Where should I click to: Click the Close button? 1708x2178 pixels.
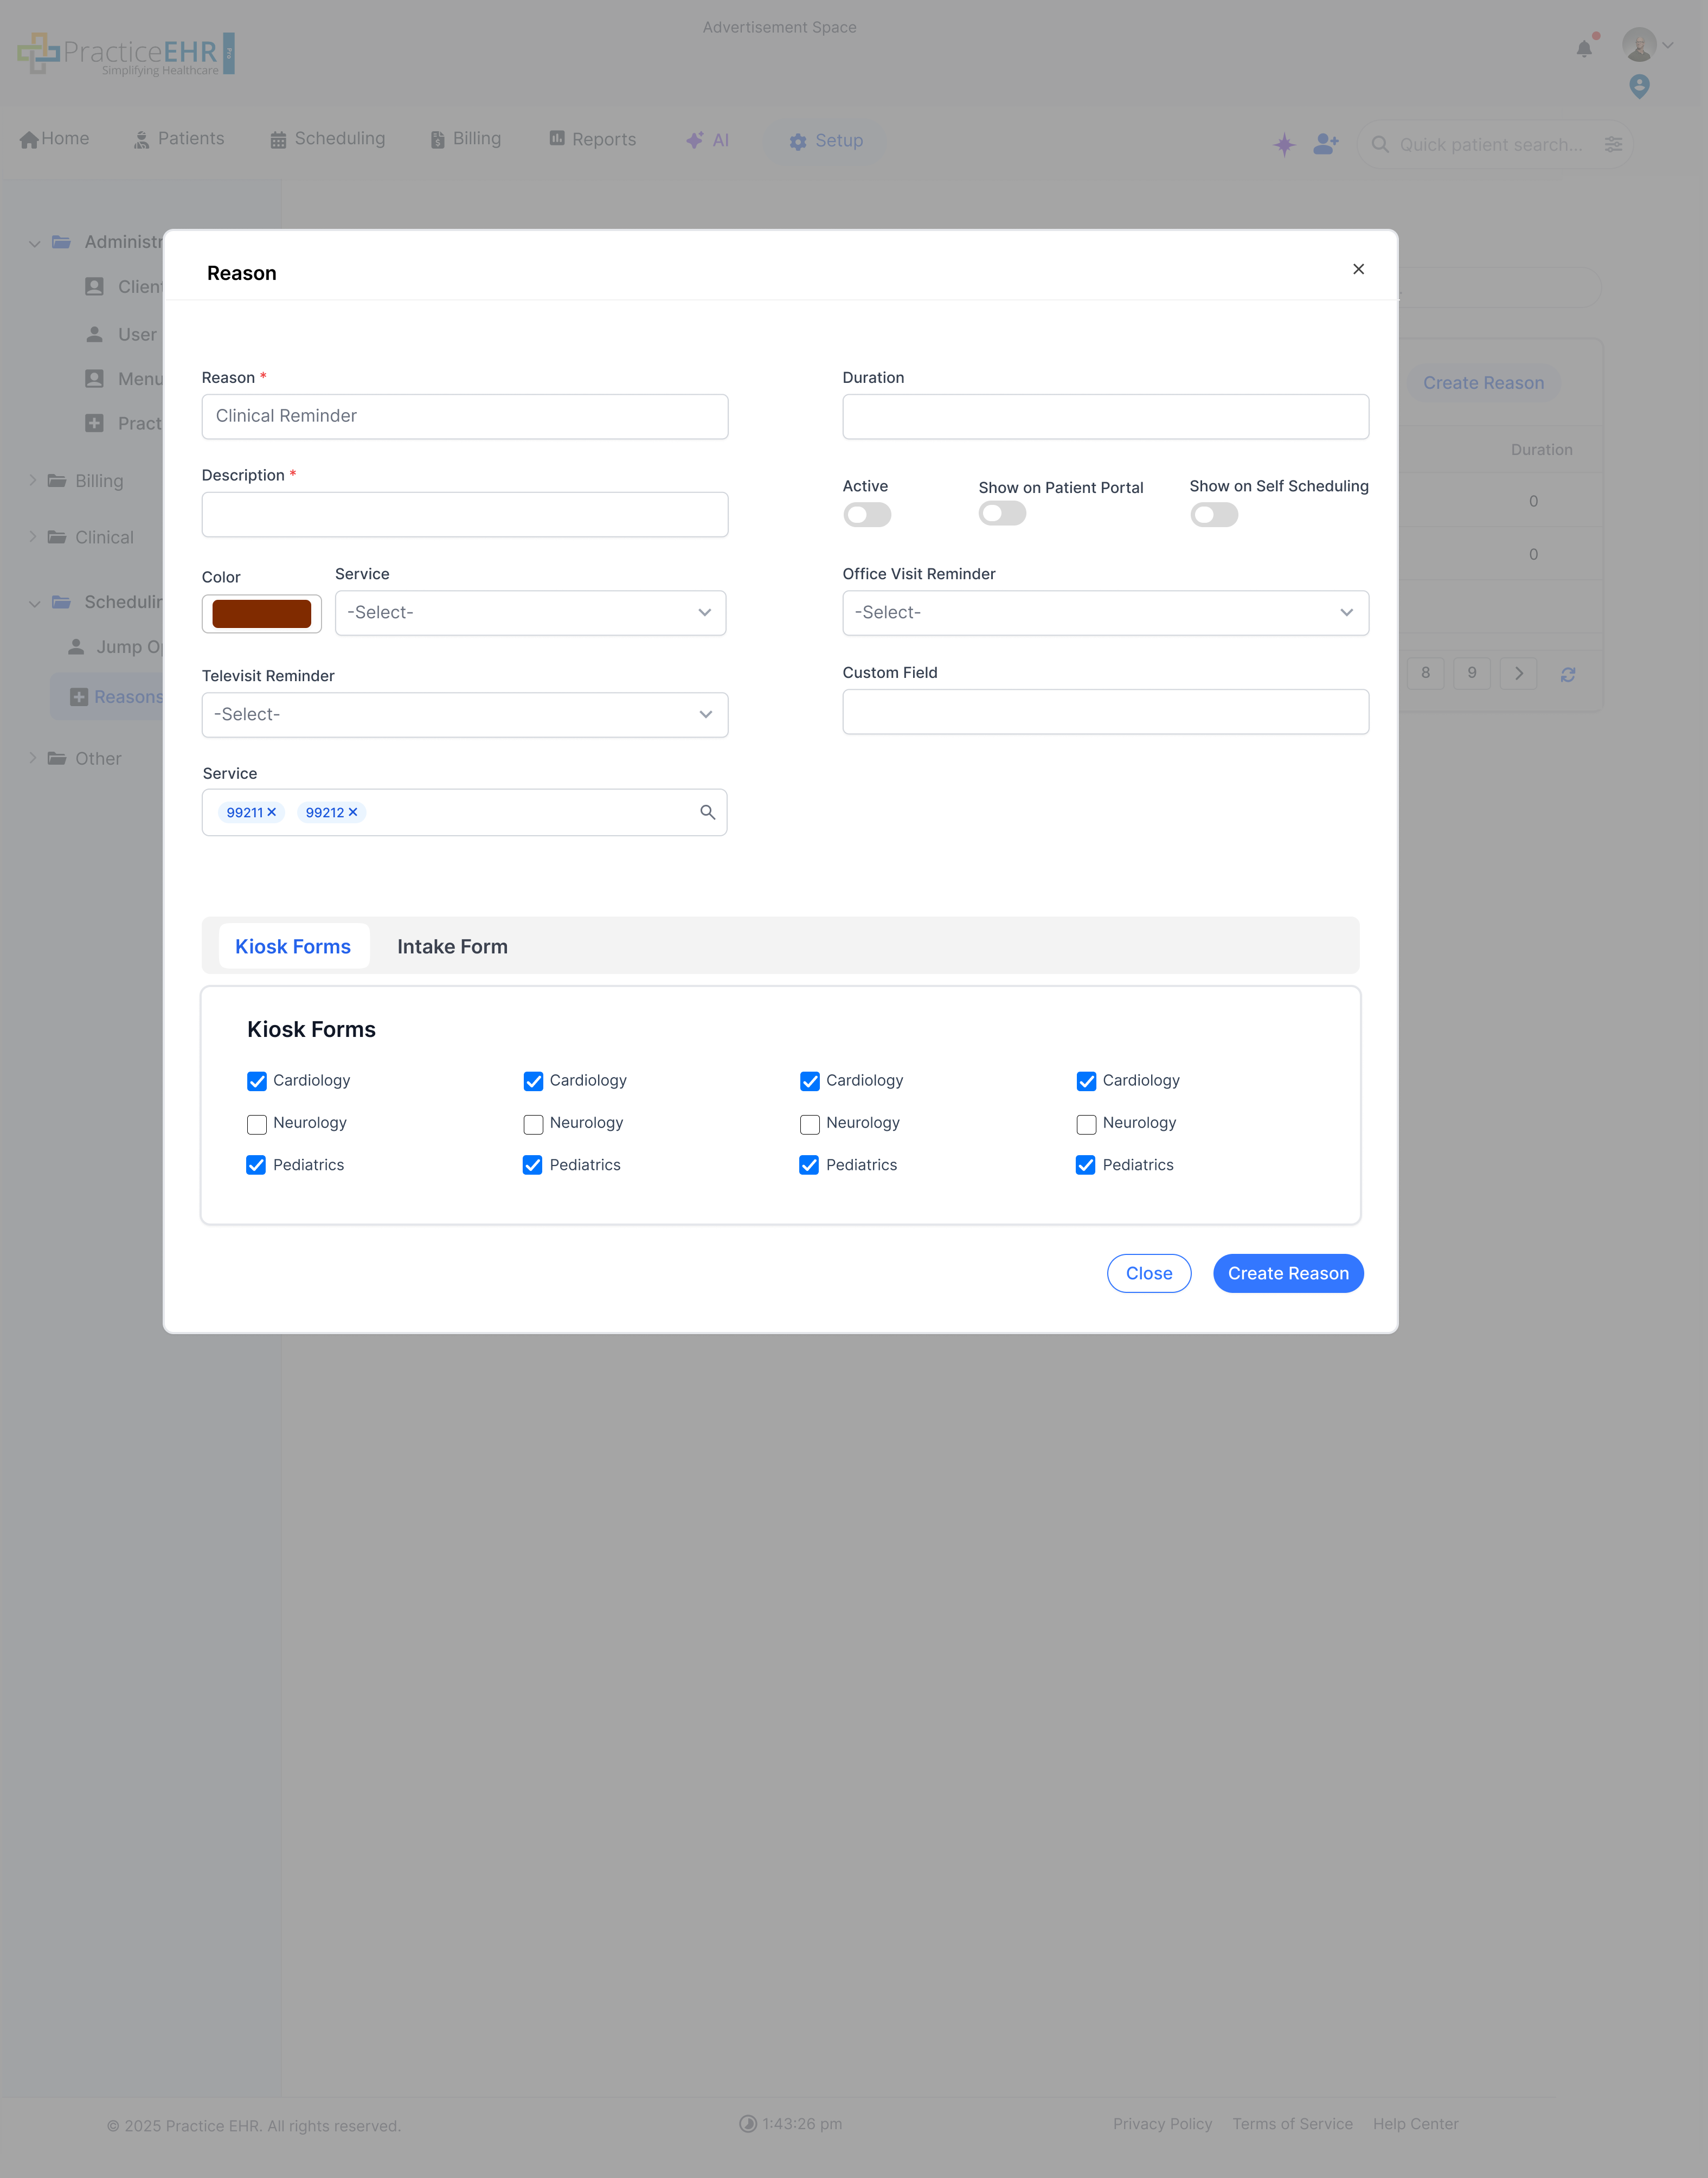point(1149,1273)
